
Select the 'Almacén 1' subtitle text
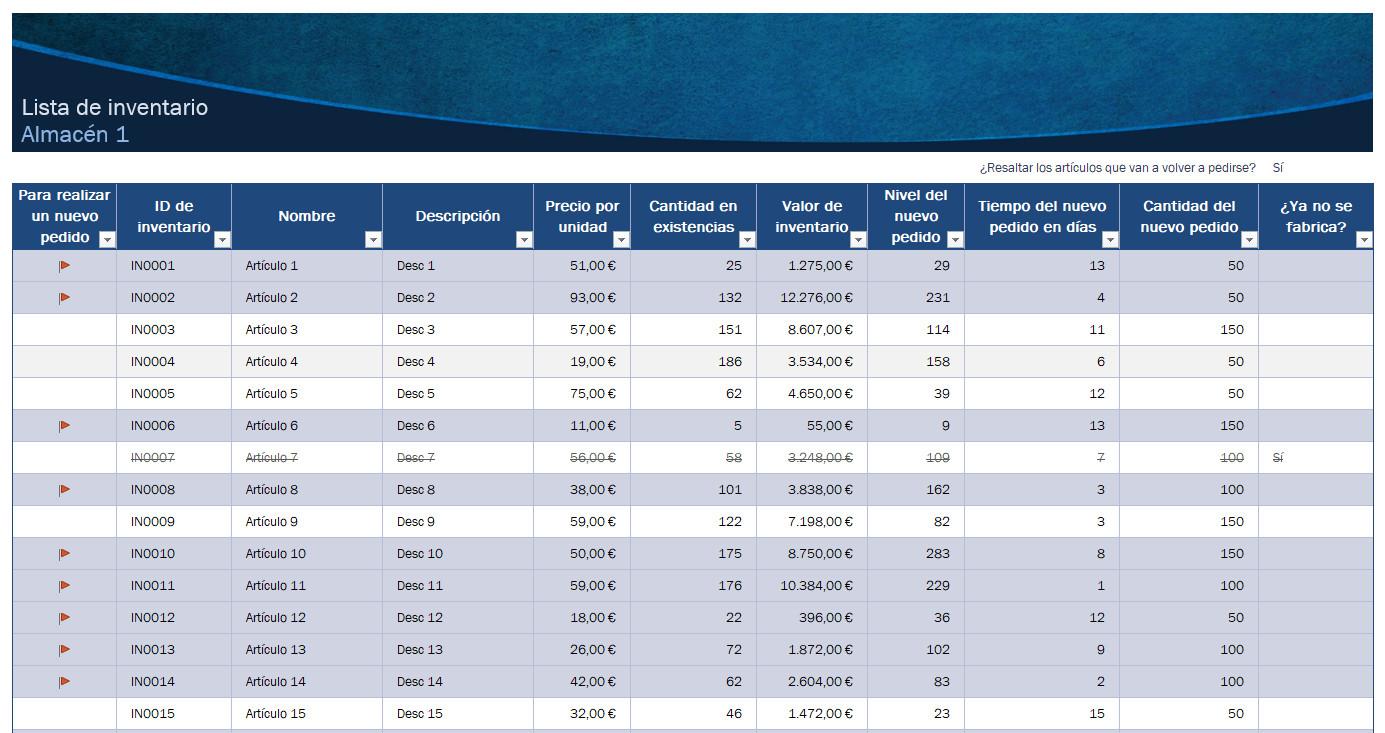[x=75, y=135]
